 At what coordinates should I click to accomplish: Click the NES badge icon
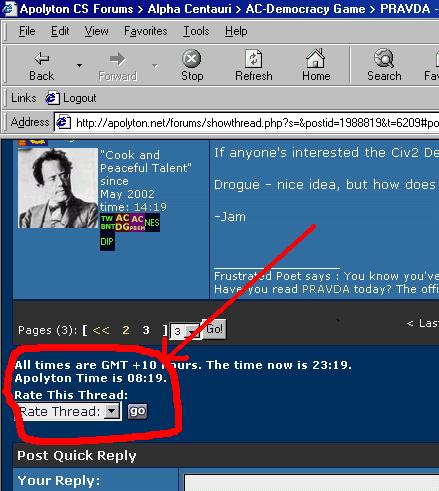(152, 223)
